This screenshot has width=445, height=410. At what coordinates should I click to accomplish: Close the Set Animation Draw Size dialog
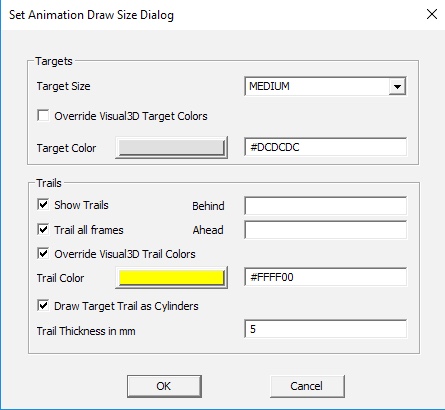(x=432, y=14)
